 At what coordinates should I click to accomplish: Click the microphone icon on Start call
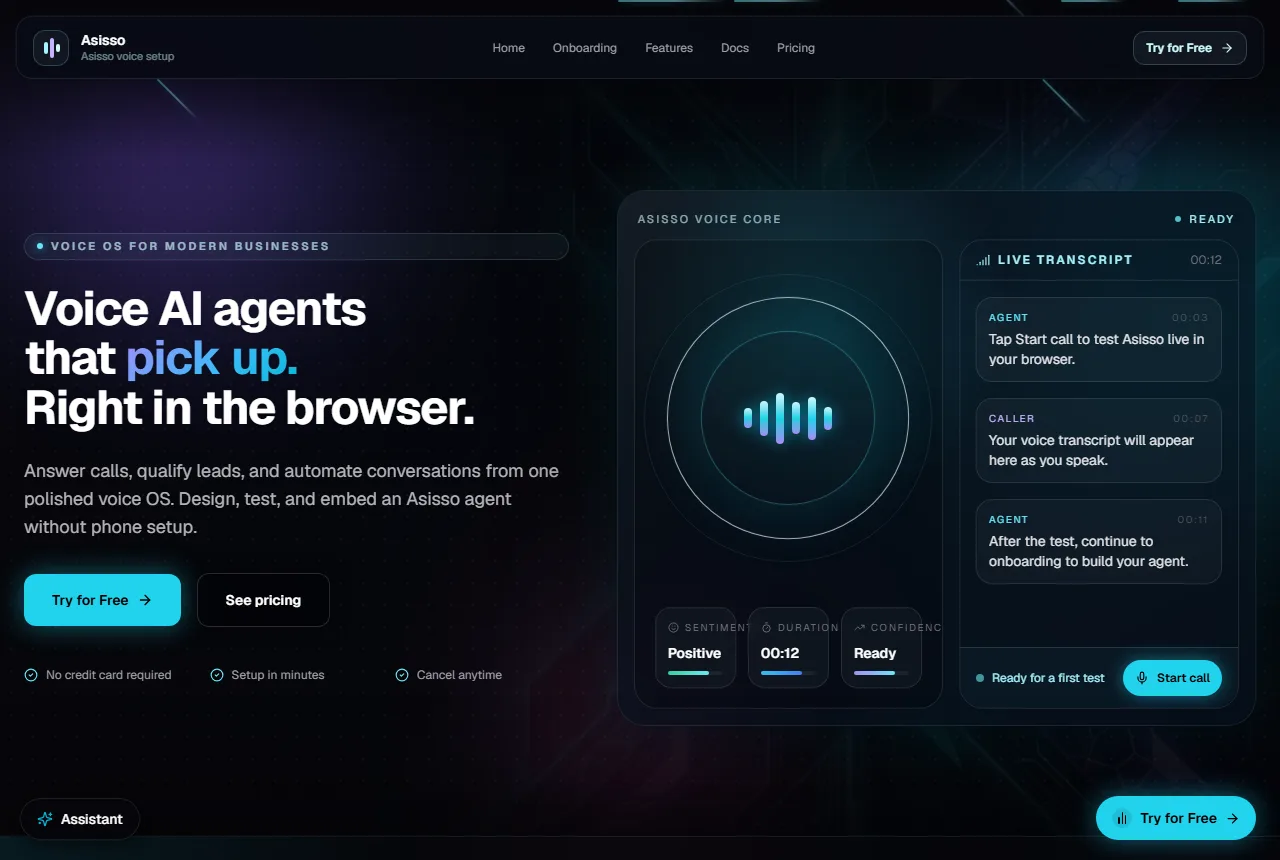pos(1142,678)
